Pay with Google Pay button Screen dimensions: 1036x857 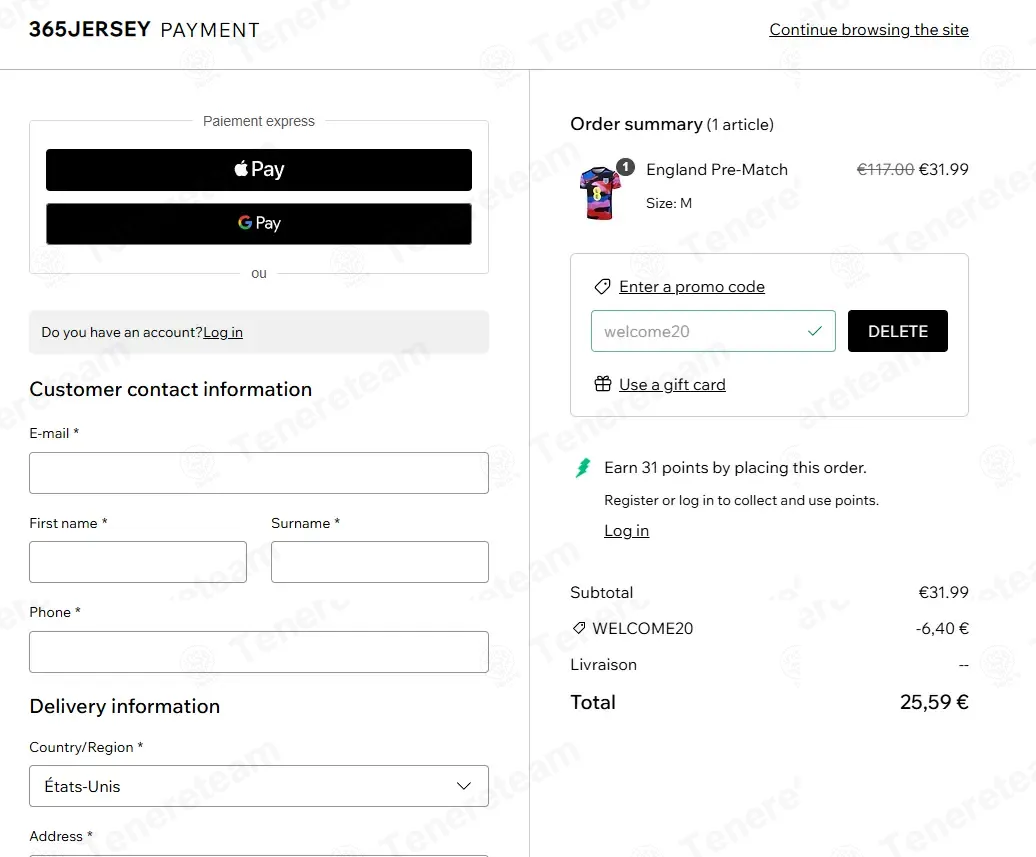pos(259,224)
